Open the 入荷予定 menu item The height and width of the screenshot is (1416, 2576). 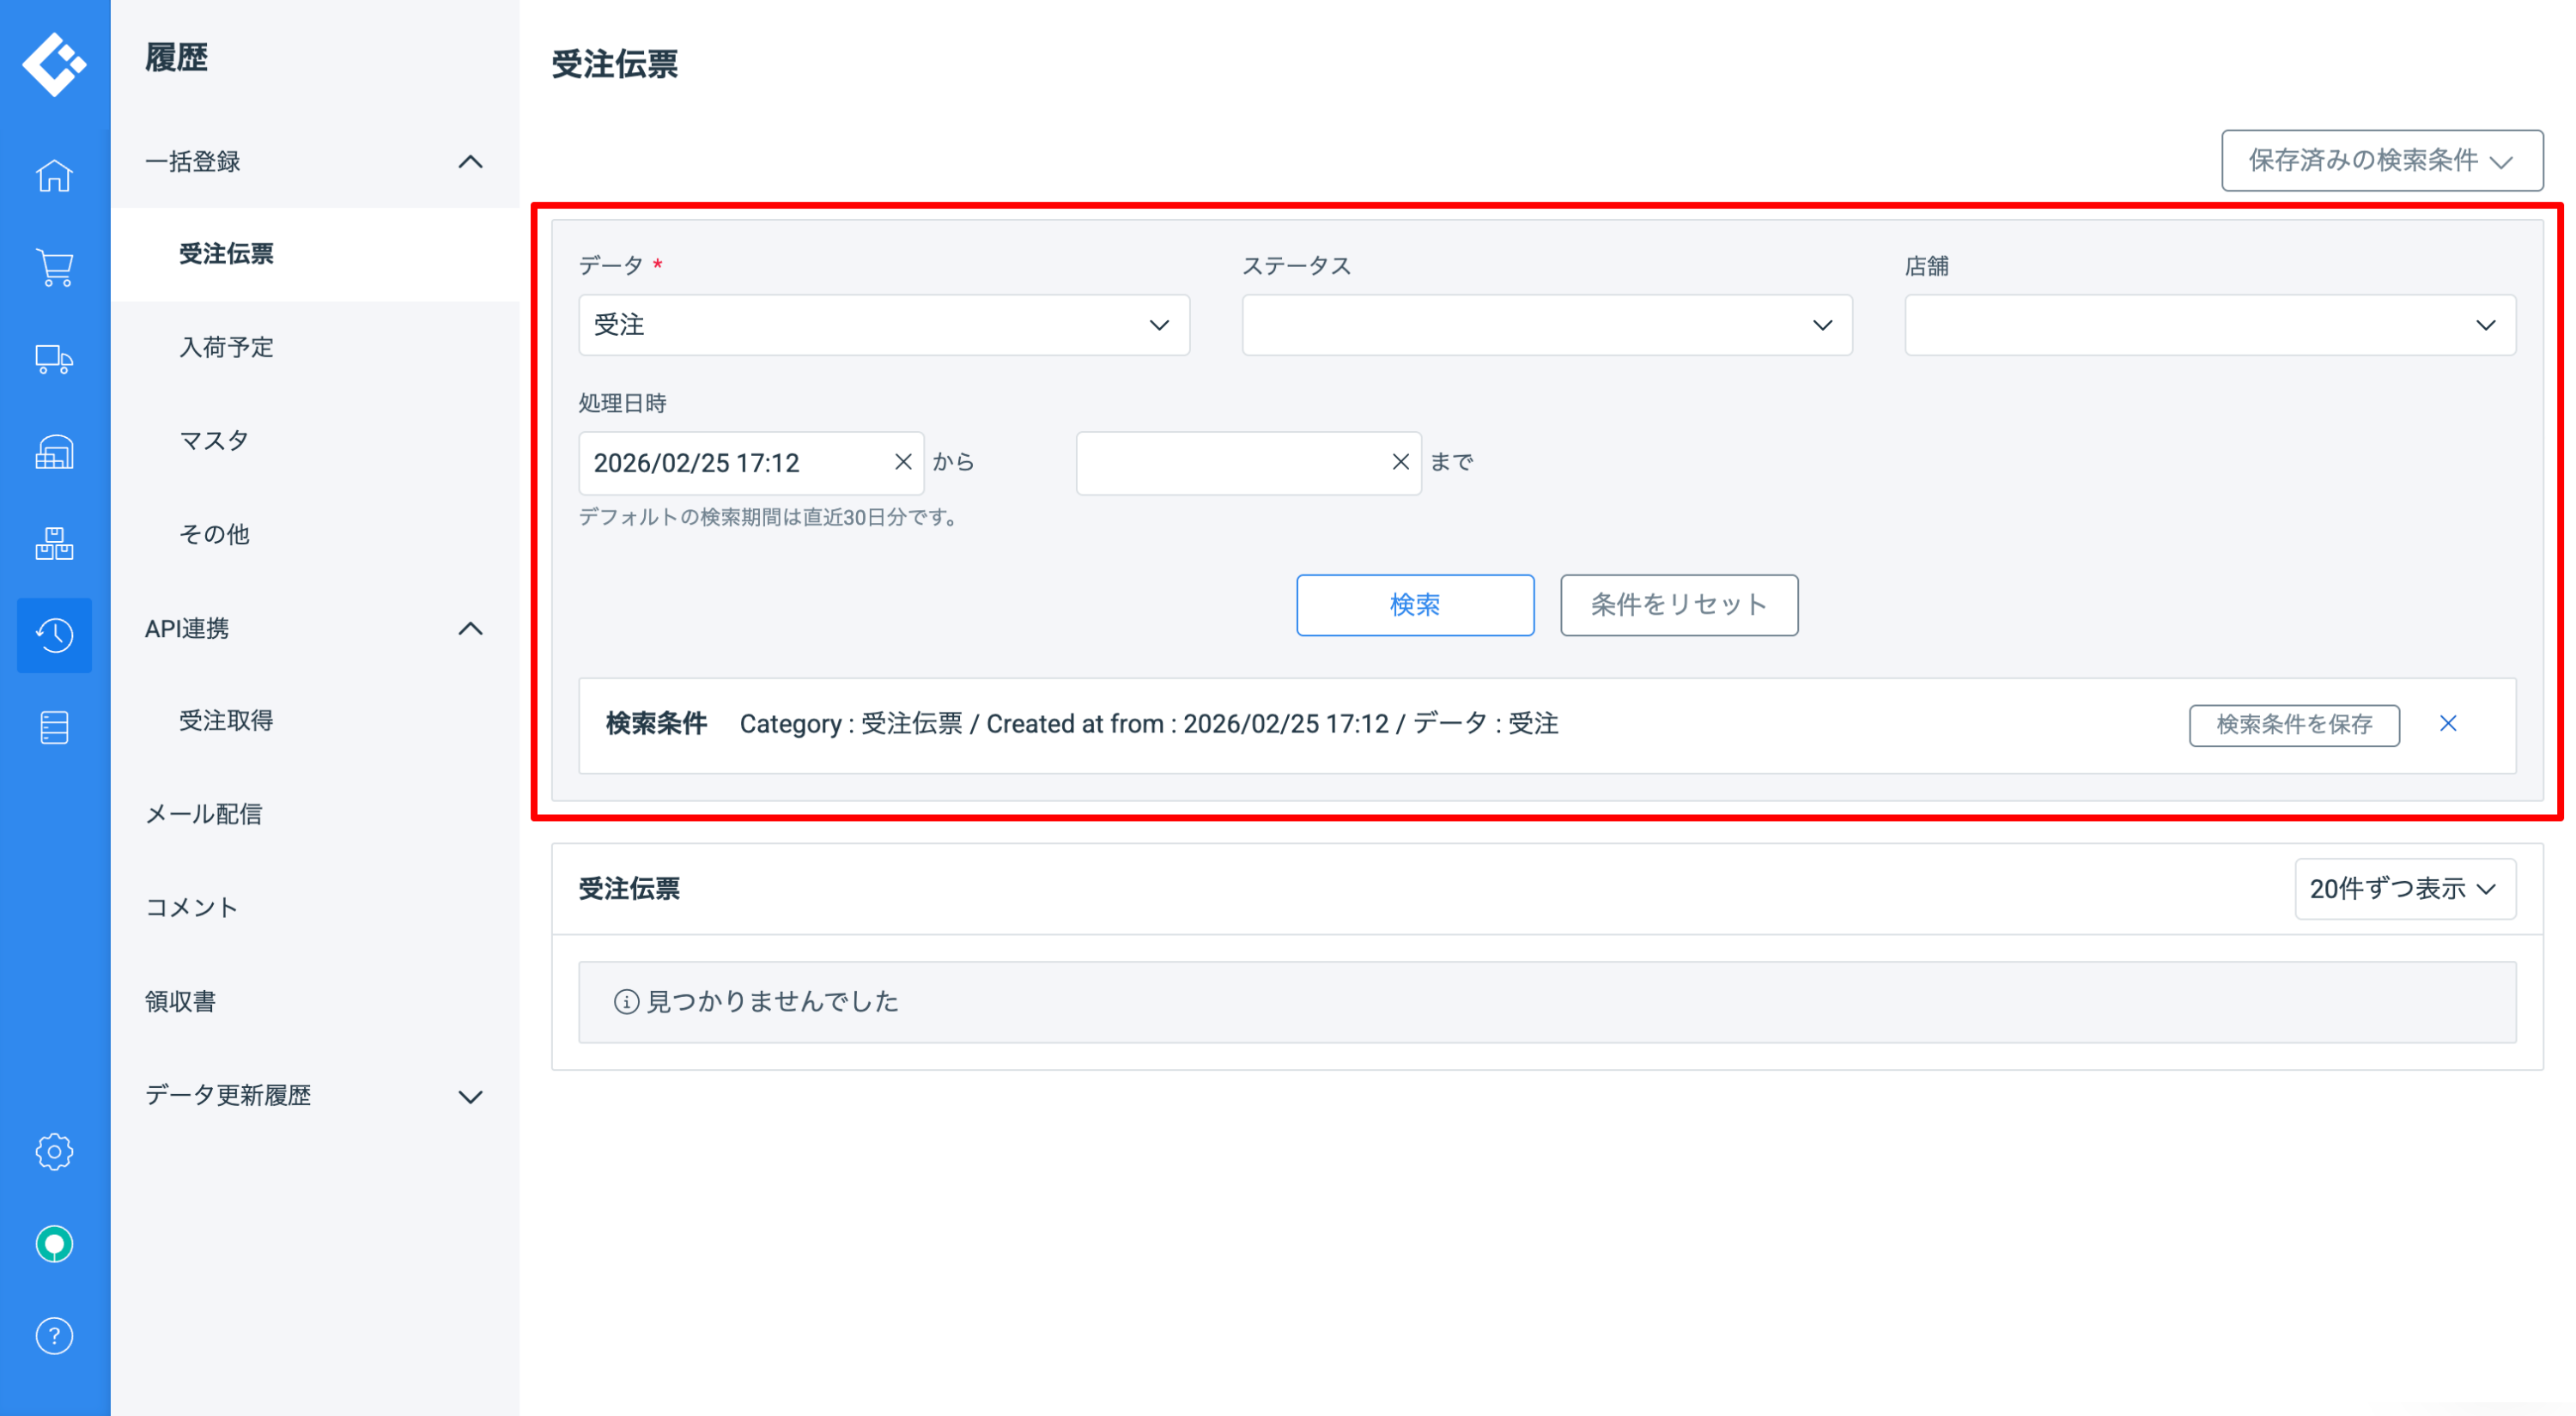(x=226, y=347)
